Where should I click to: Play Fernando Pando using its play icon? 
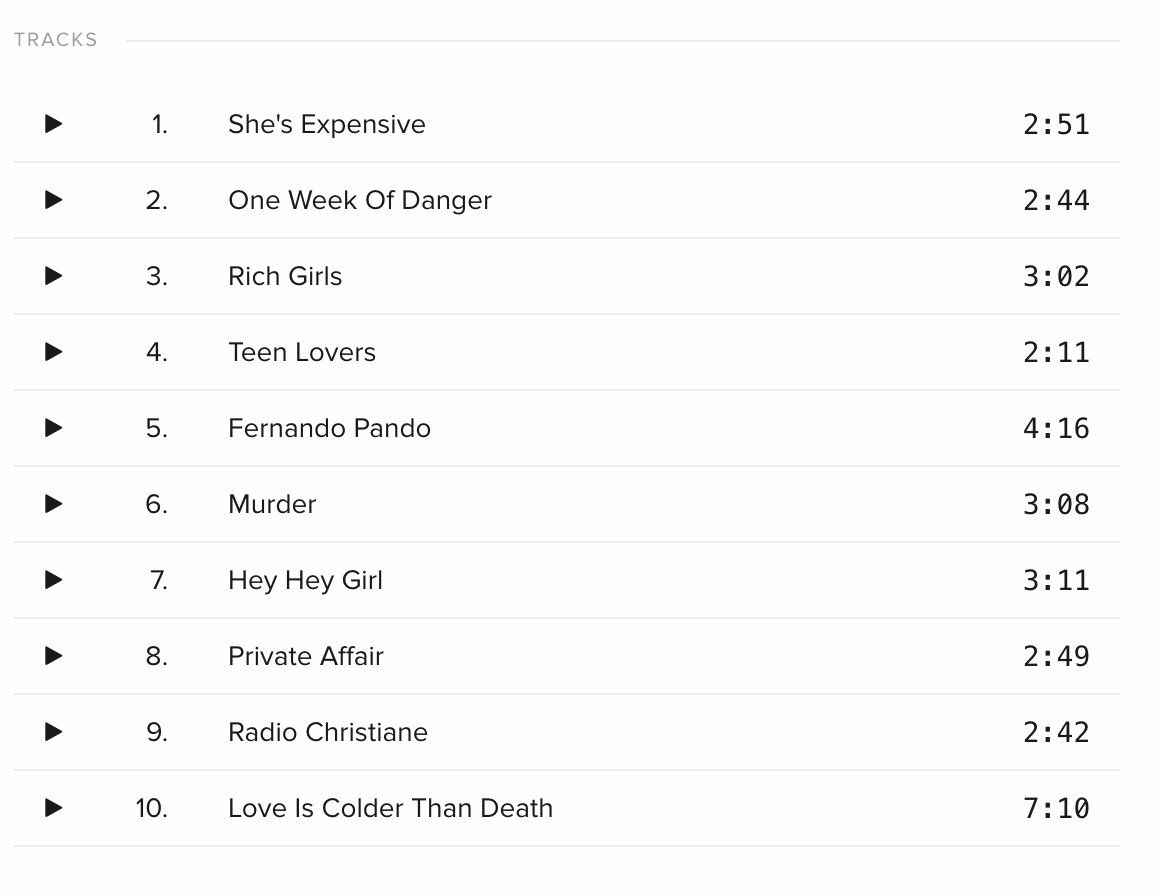pyautogui.click(x=53, y=428)
